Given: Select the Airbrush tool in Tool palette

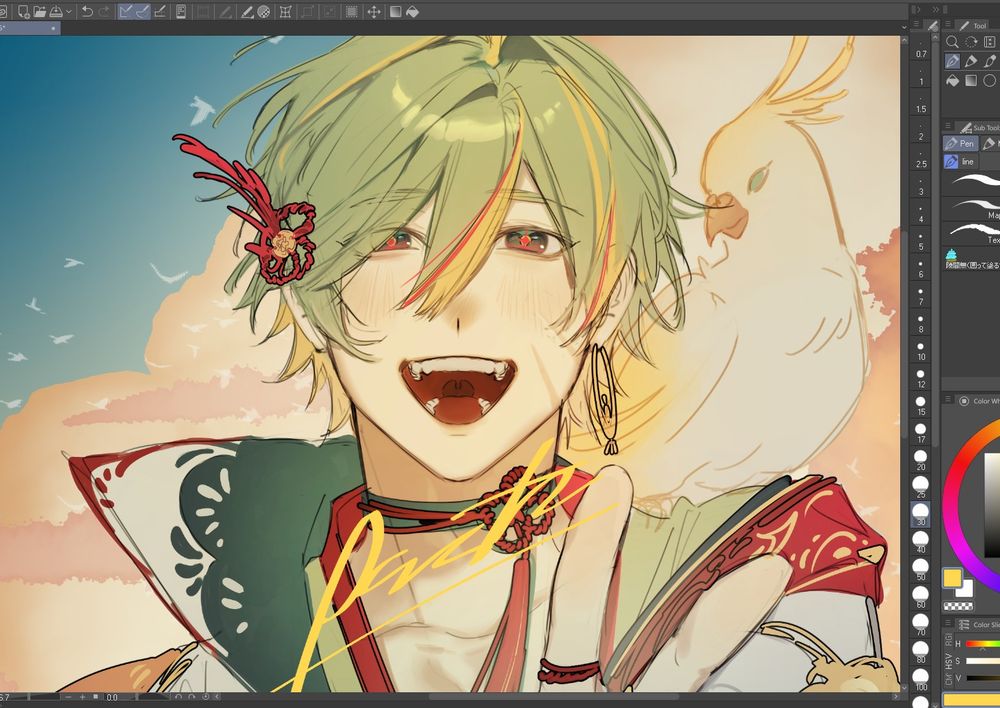Looking at the screenshot, I should [x=990, y=61].
